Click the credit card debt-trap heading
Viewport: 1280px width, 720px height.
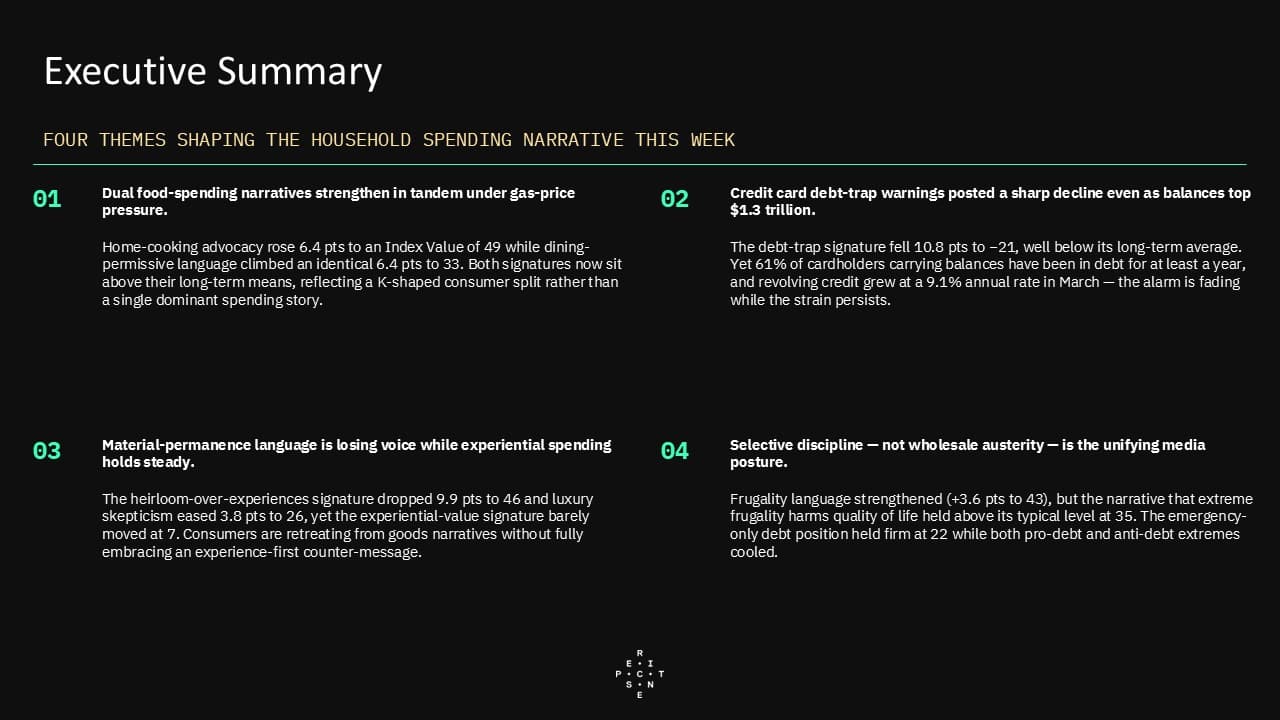[990, 201]
